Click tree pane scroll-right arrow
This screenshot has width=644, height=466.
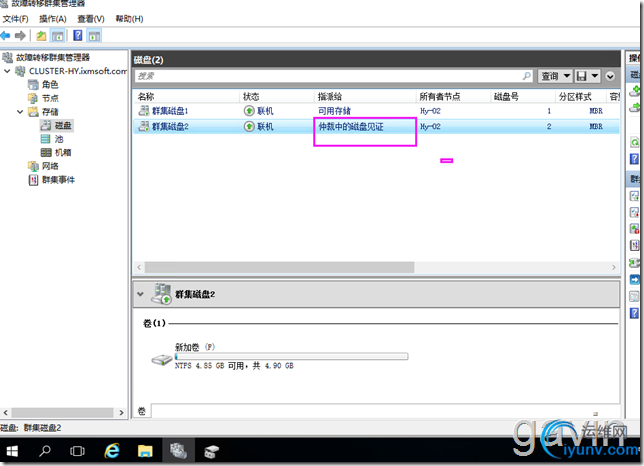point(121,413)
